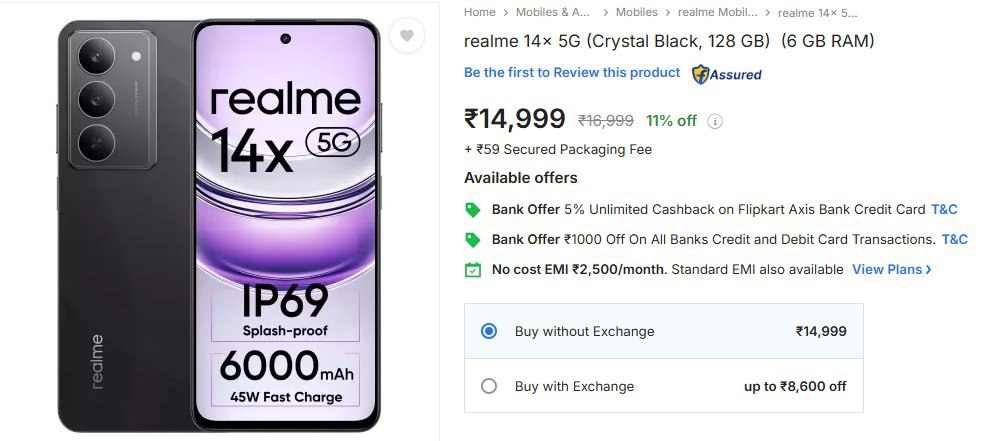The height and width of the screenshot is (441, 982).
Task: Click the realme 14x product image
Action: (x=218, y=225)
